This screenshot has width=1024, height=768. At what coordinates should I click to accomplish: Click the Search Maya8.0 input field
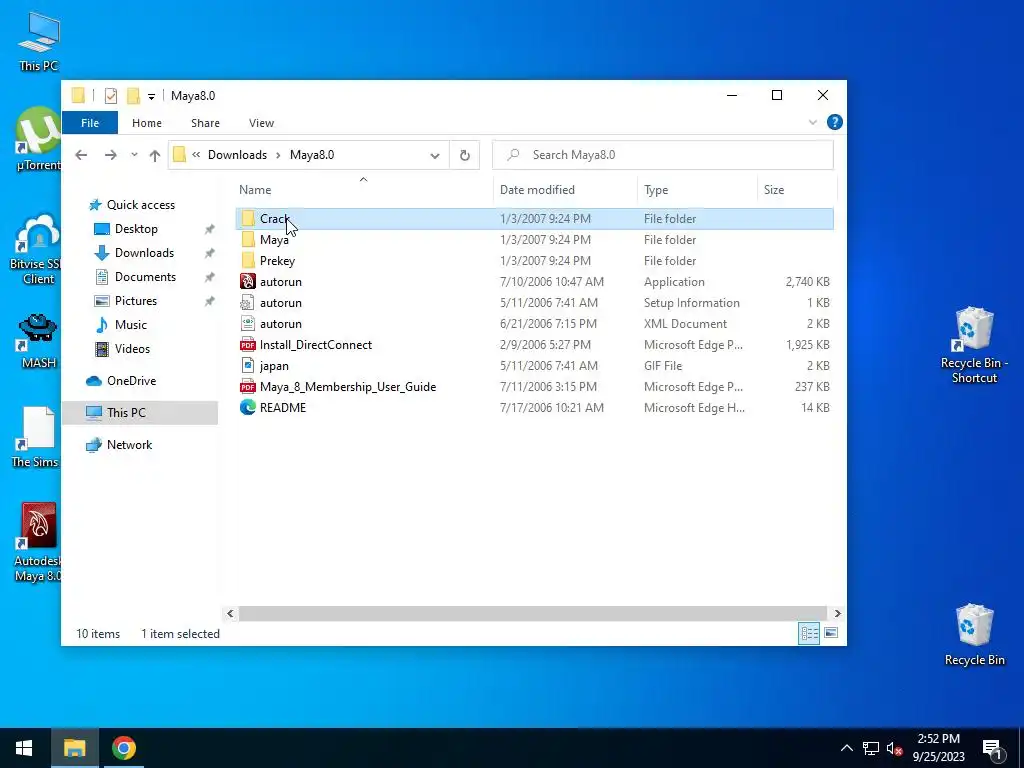pyautogui.click(x=663, y=155)
